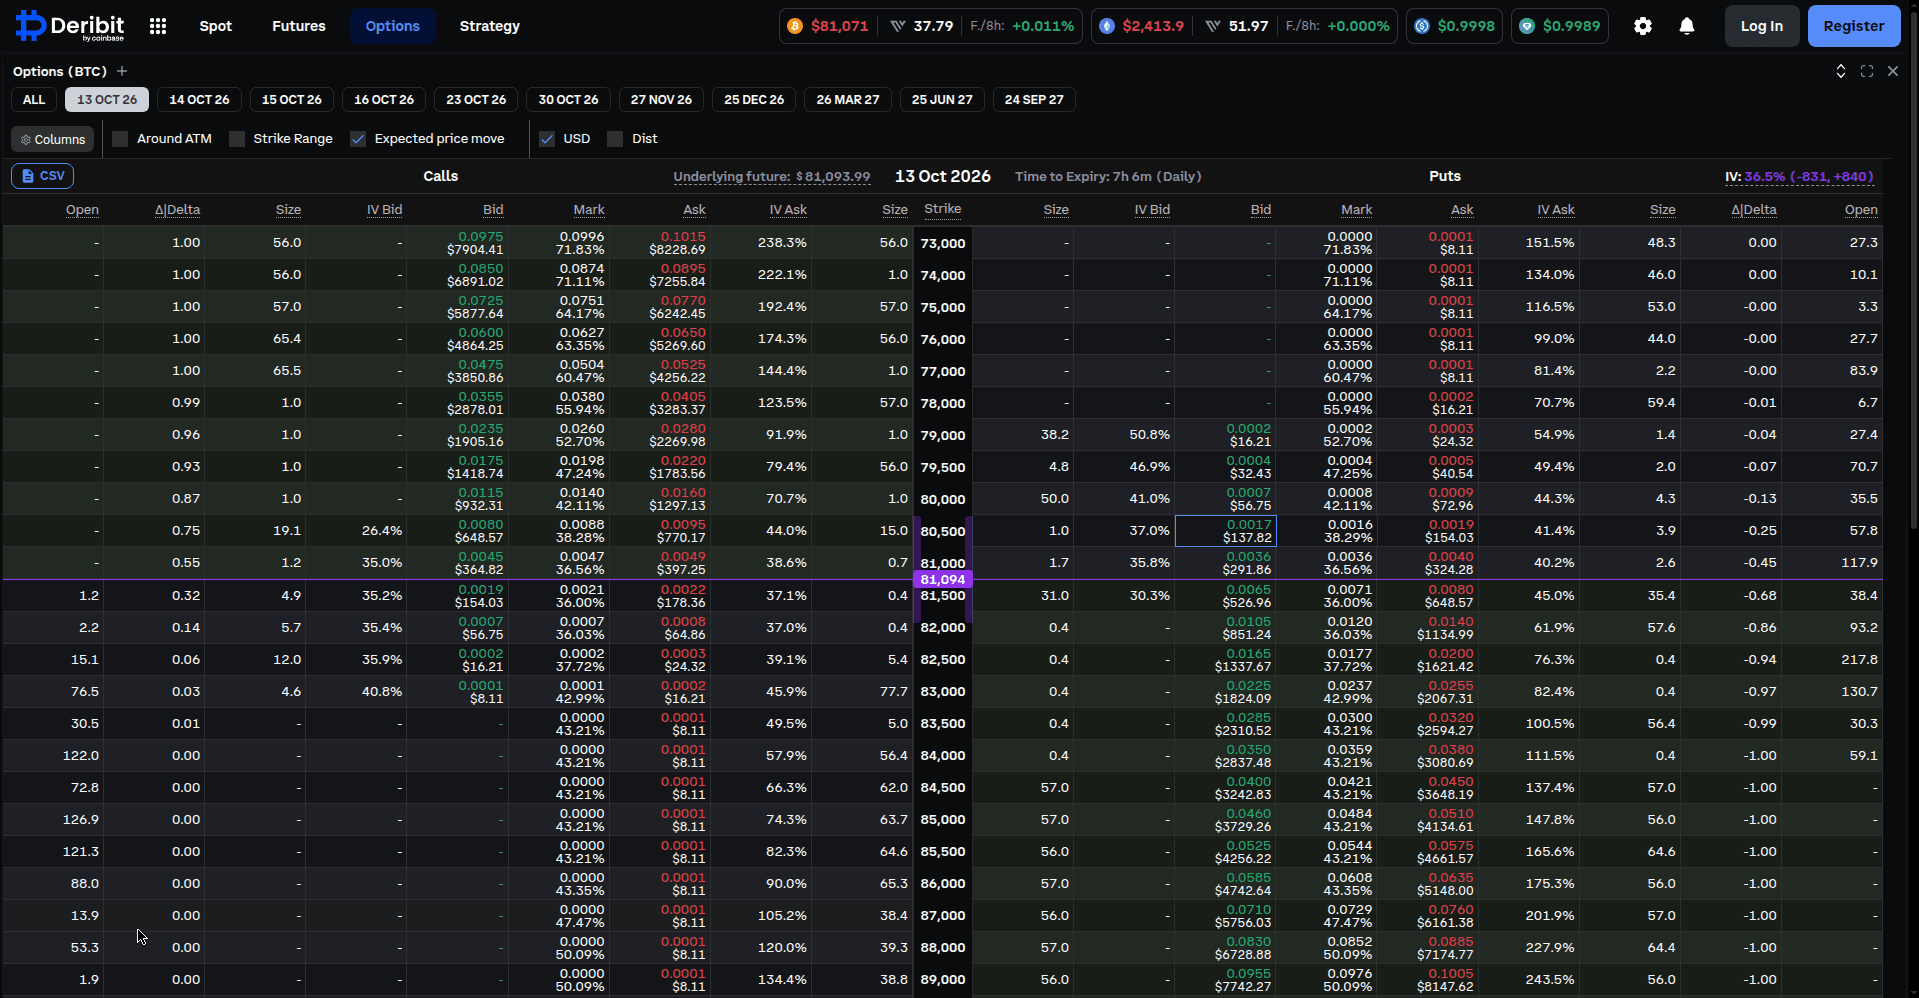The width and height of the screenshot is (1919, 998).
Task: Toggle fullscreen for the options panel
Action: (x=1867, y=71)
